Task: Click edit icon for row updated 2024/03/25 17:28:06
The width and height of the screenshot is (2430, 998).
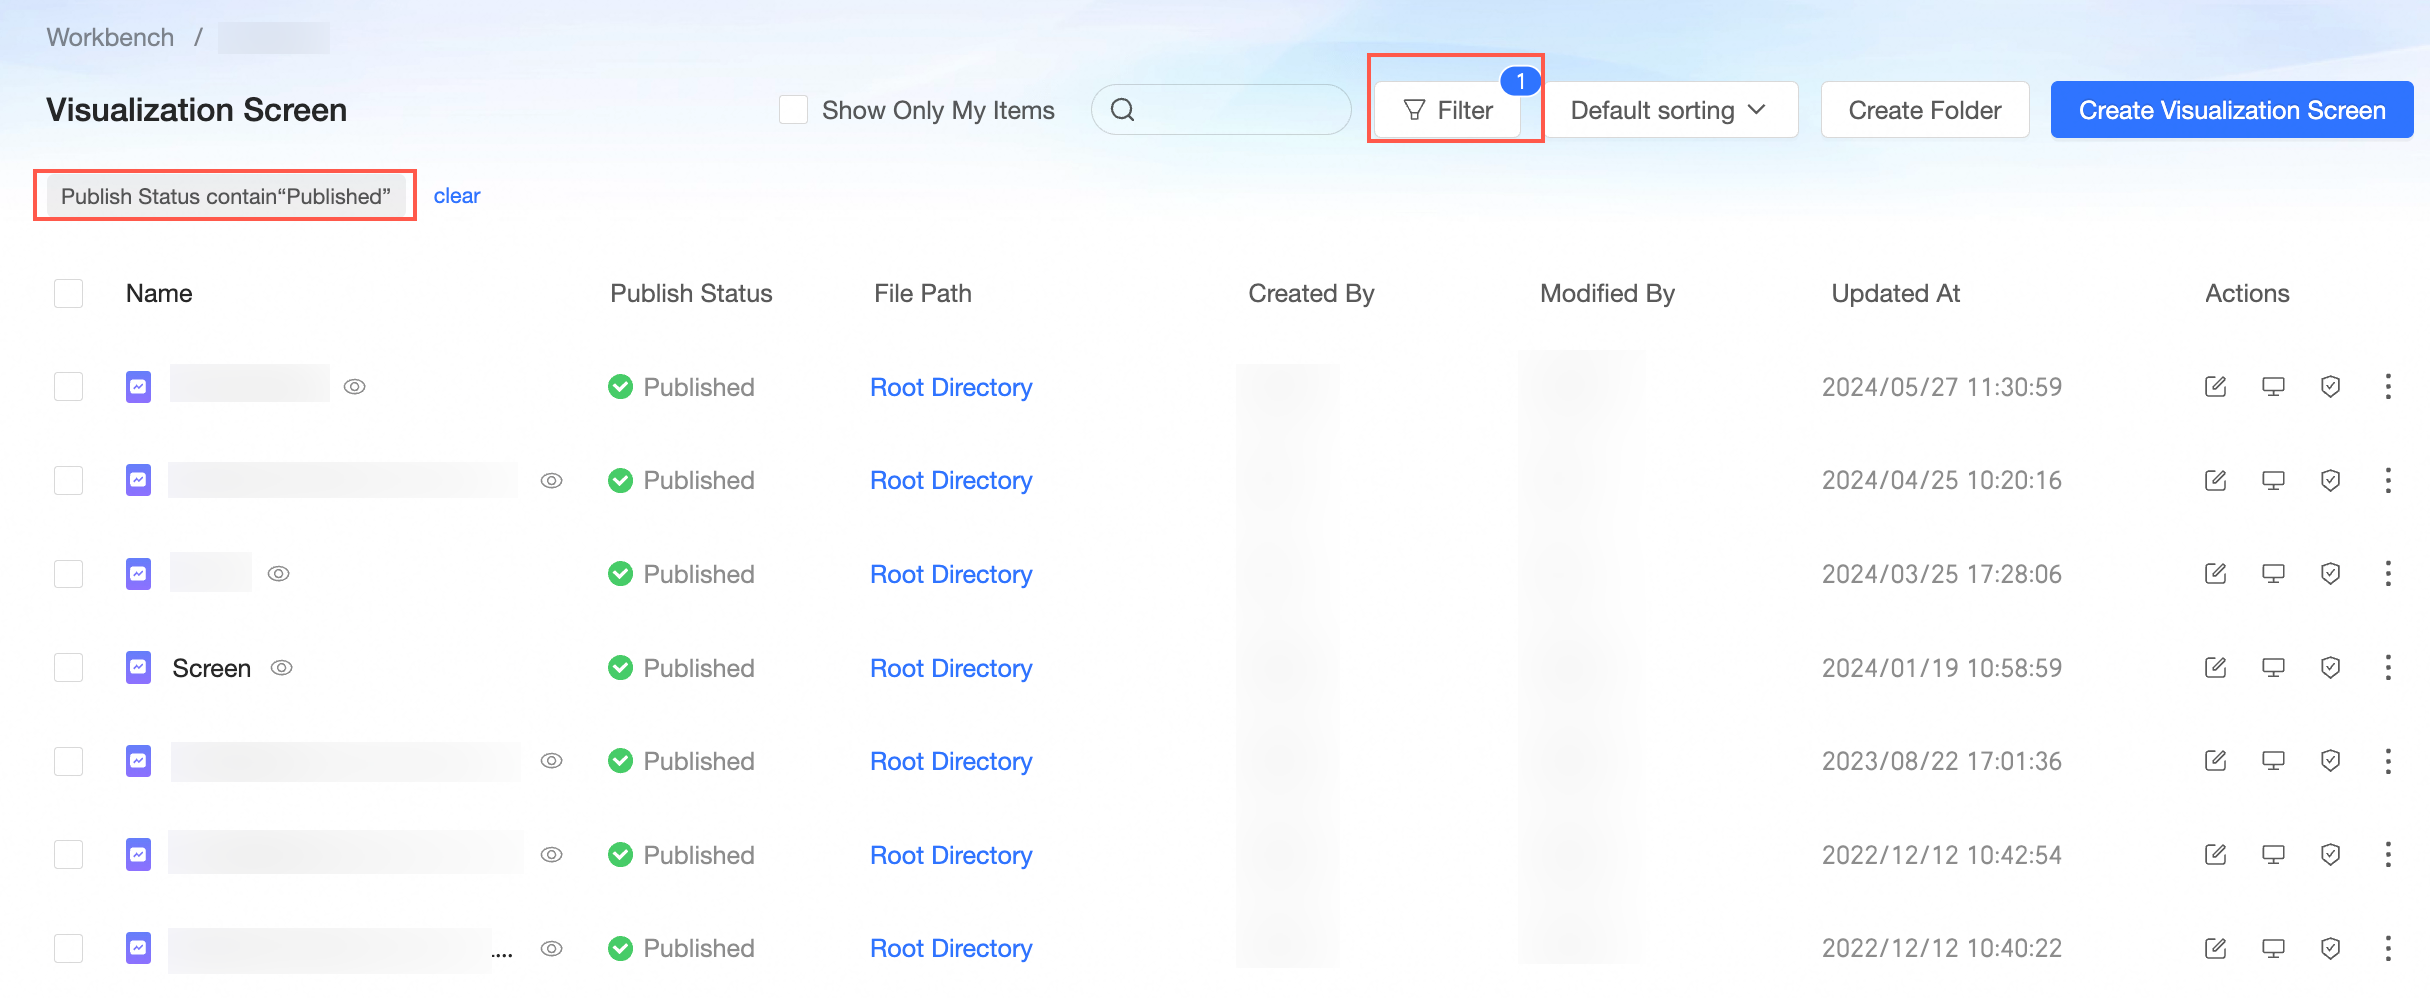Action: [x=2215, y=574]
